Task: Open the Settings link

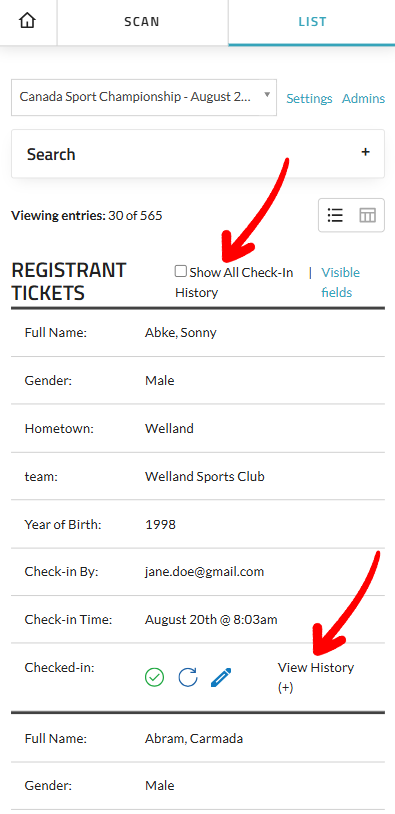Action: pyautogui.click(x=309, y=99)
